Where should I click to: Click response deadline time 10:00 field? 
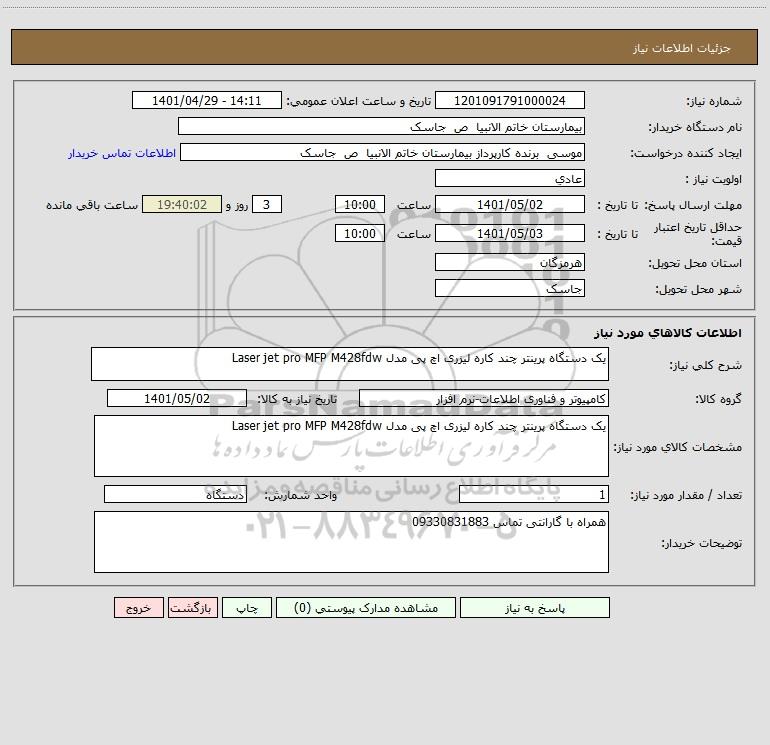(359, 204)
